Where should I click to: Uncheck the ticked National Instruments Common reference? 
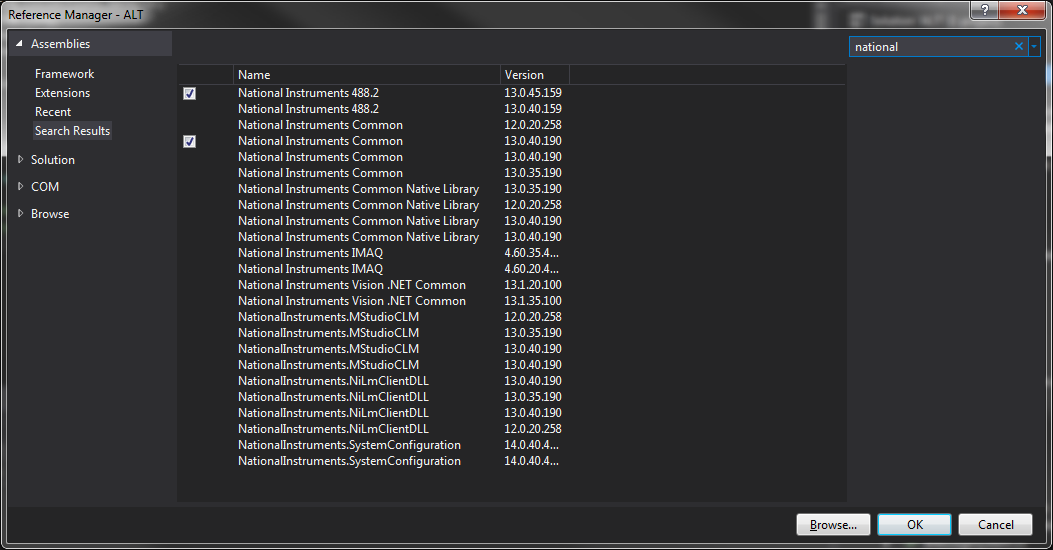click(x=189, y=142)
